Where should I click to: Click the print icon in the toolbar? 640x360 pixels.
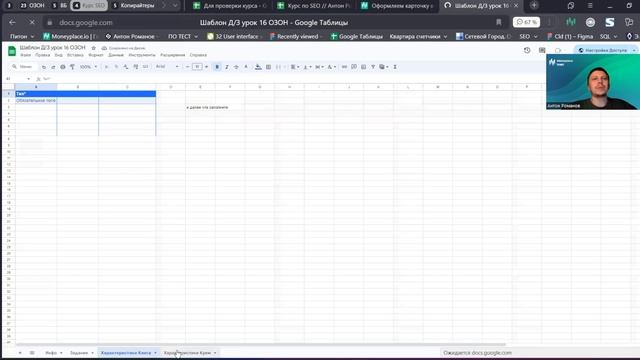click(x=63, y=67)
